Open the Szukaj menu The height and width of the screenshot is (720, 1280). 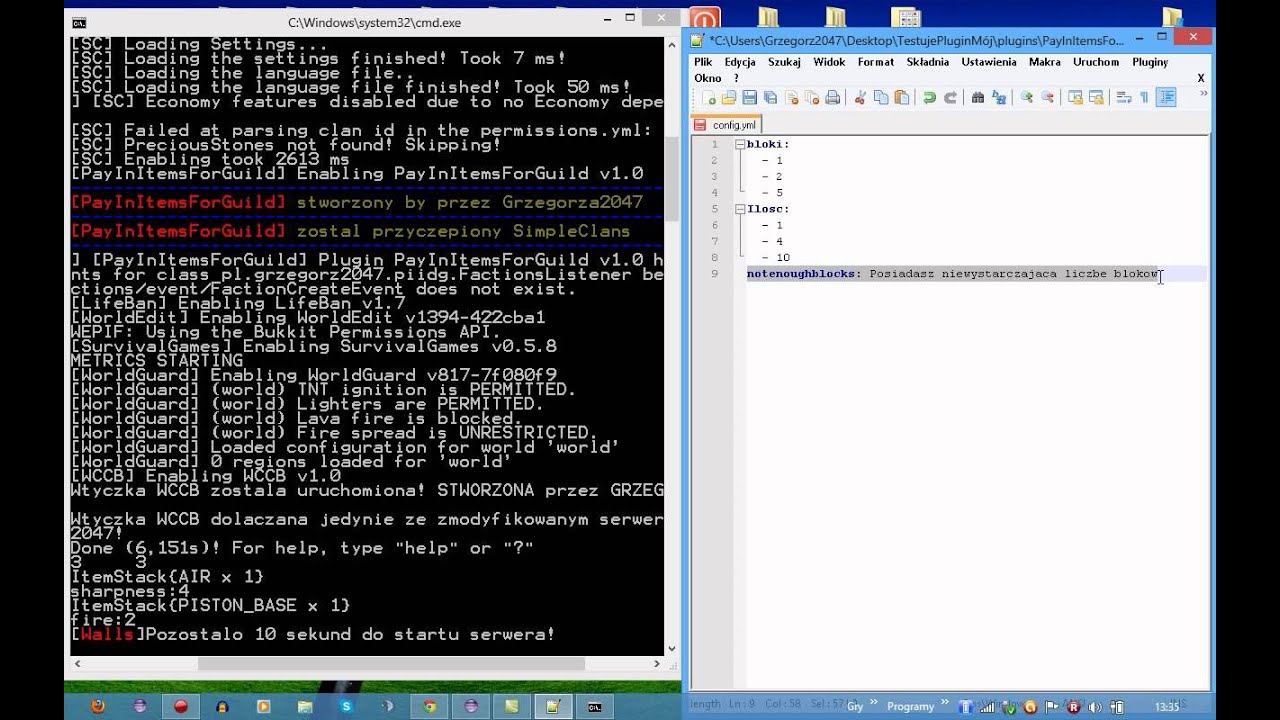pyautogui.click(x=785, y=62)
